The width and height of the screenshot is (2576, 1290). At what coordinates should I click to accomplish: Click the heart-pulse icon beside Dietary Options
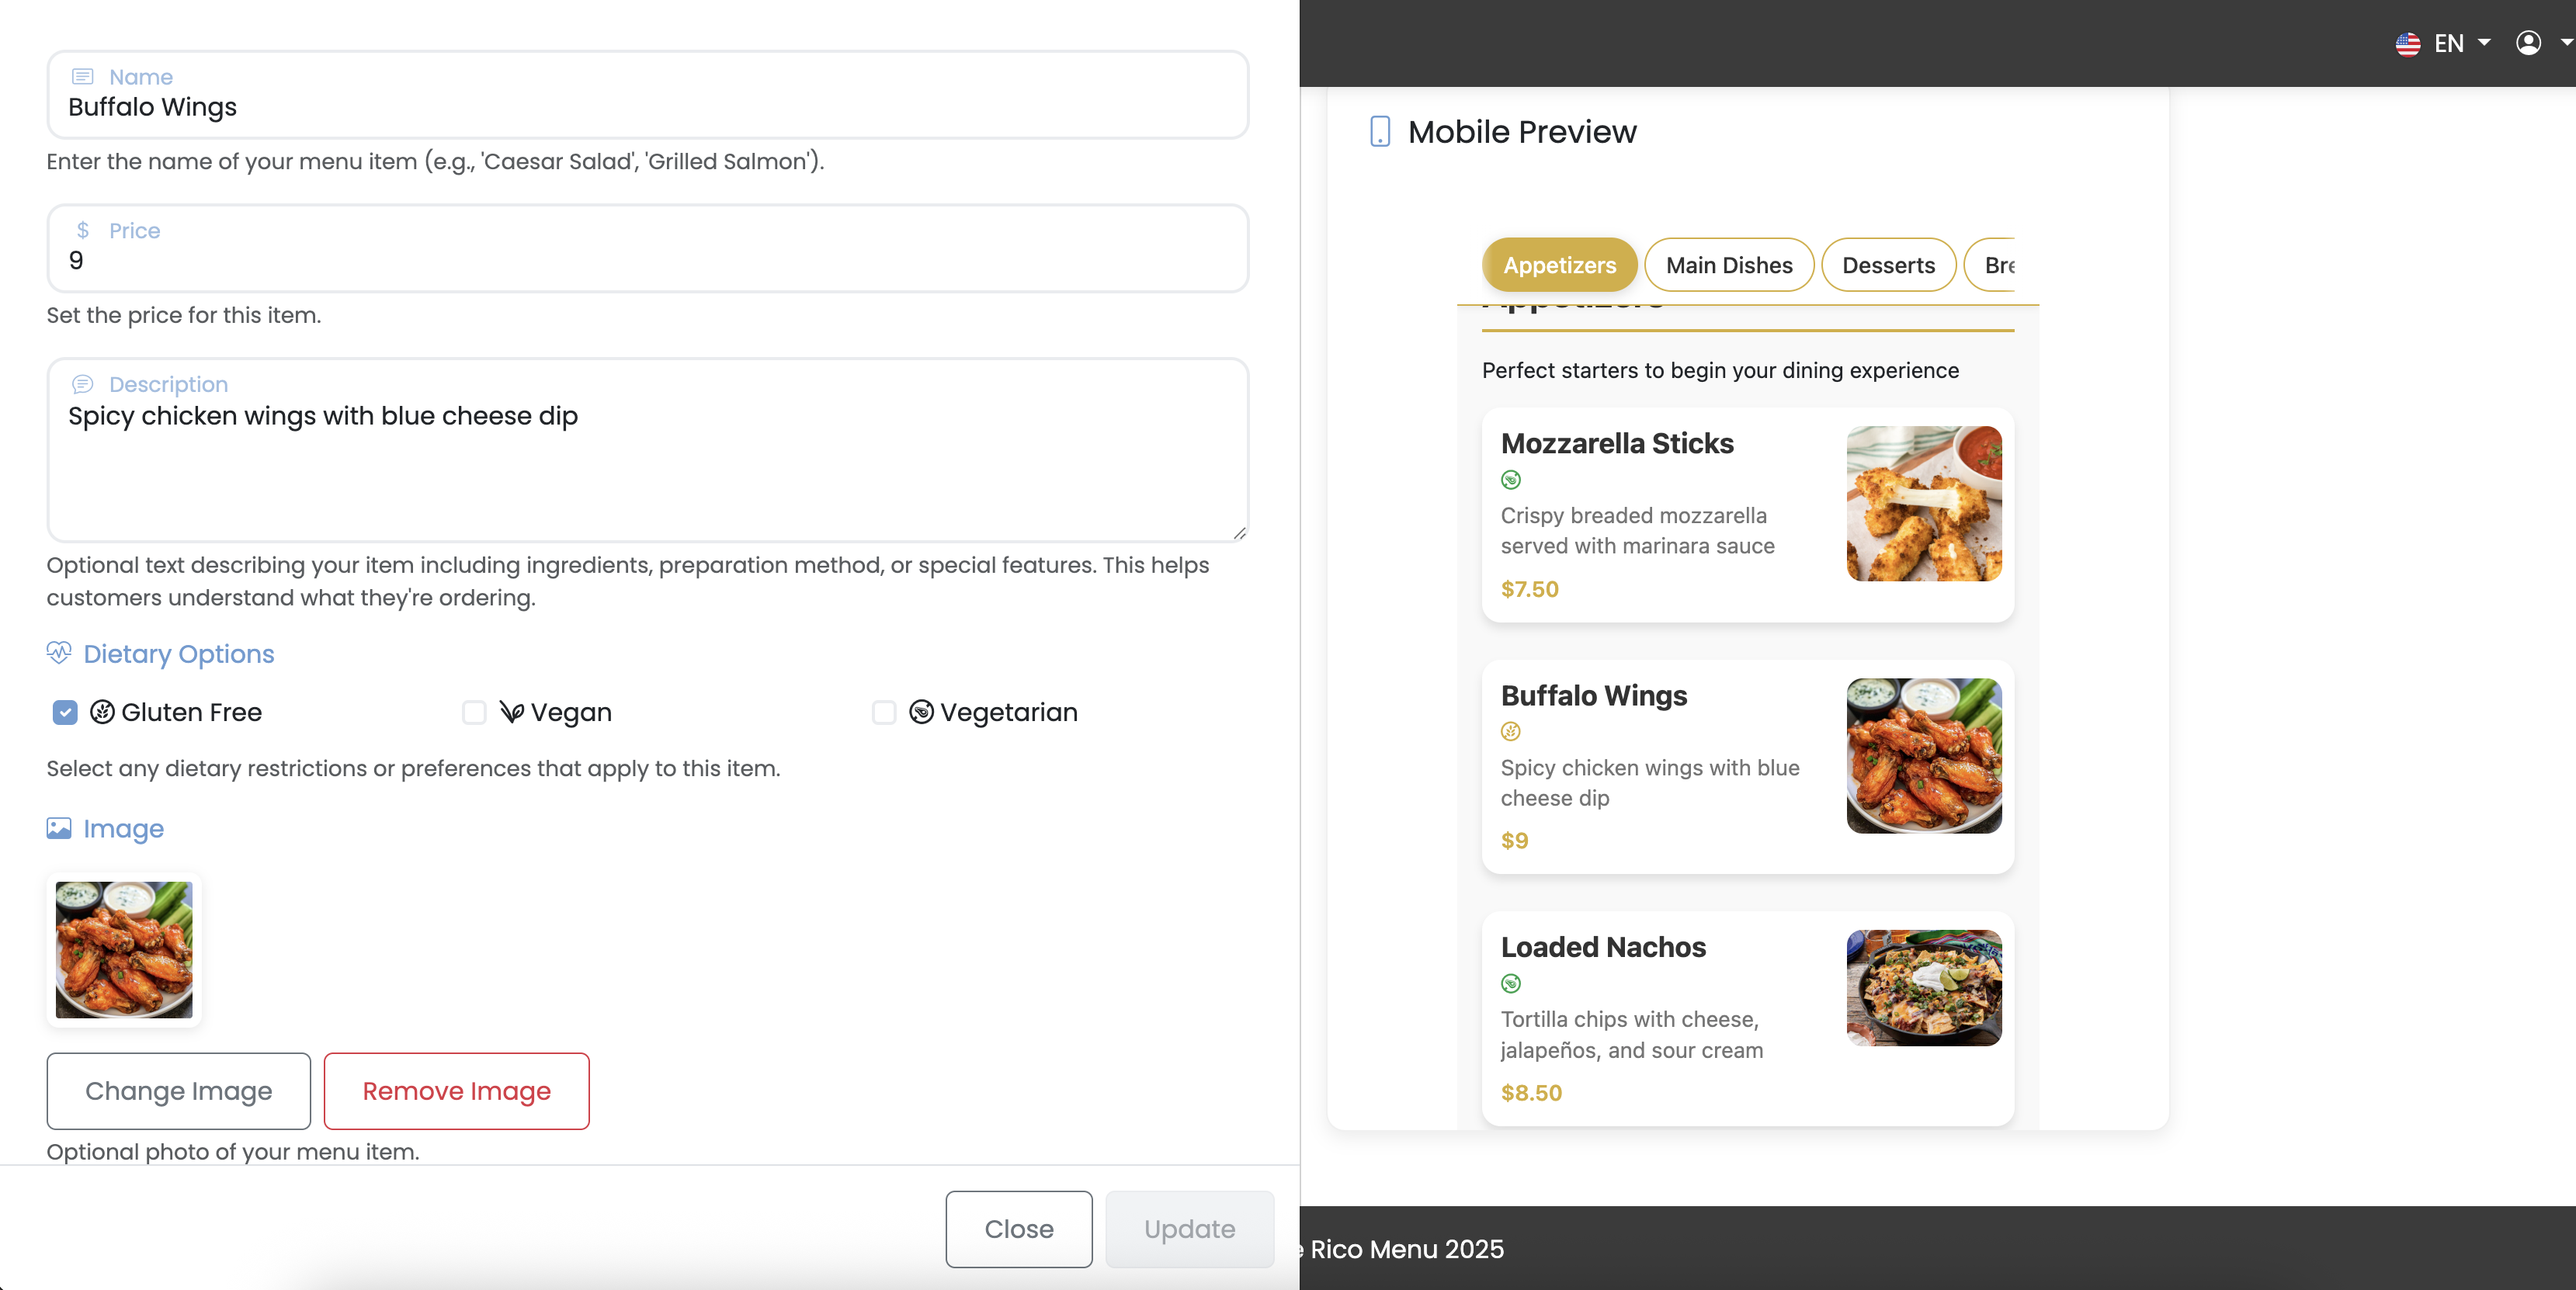pos(58,653)
